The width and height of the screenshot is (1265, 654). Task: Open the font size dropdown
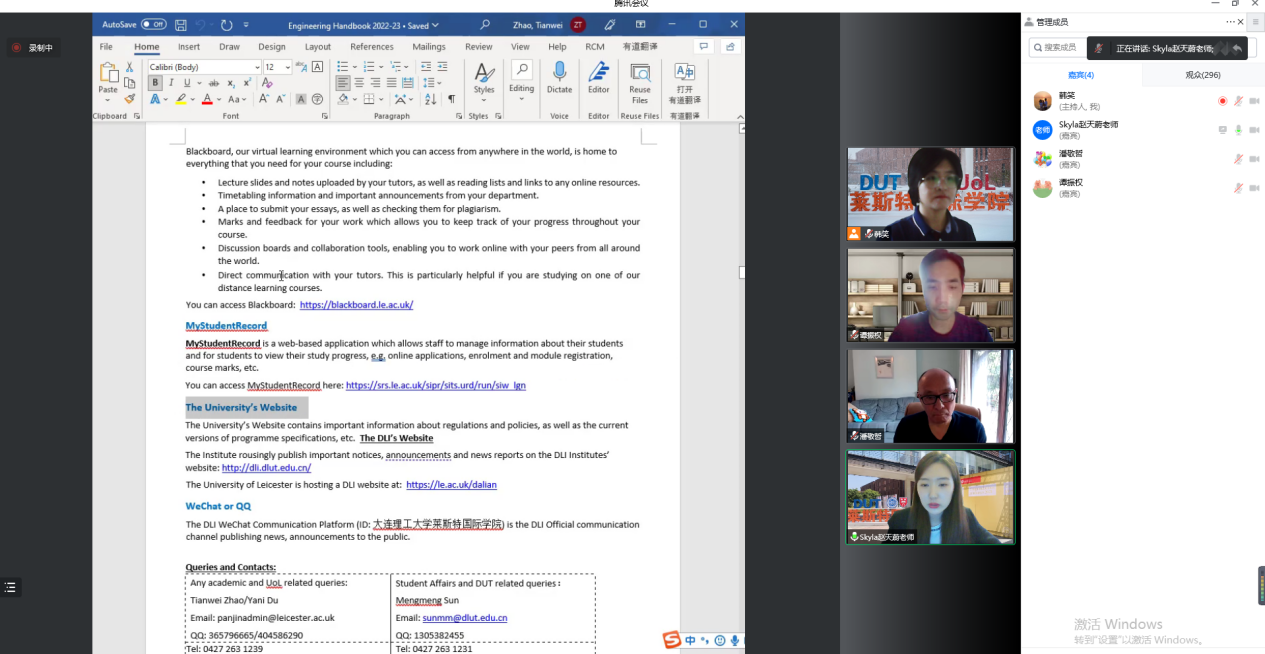288,67
